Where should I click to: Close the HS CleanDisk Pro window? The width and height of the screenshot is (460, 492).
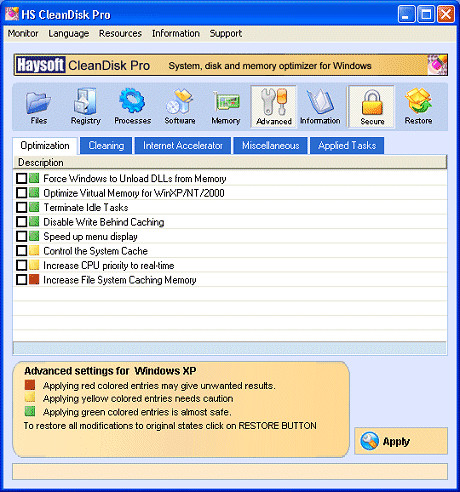coord(446,14)
